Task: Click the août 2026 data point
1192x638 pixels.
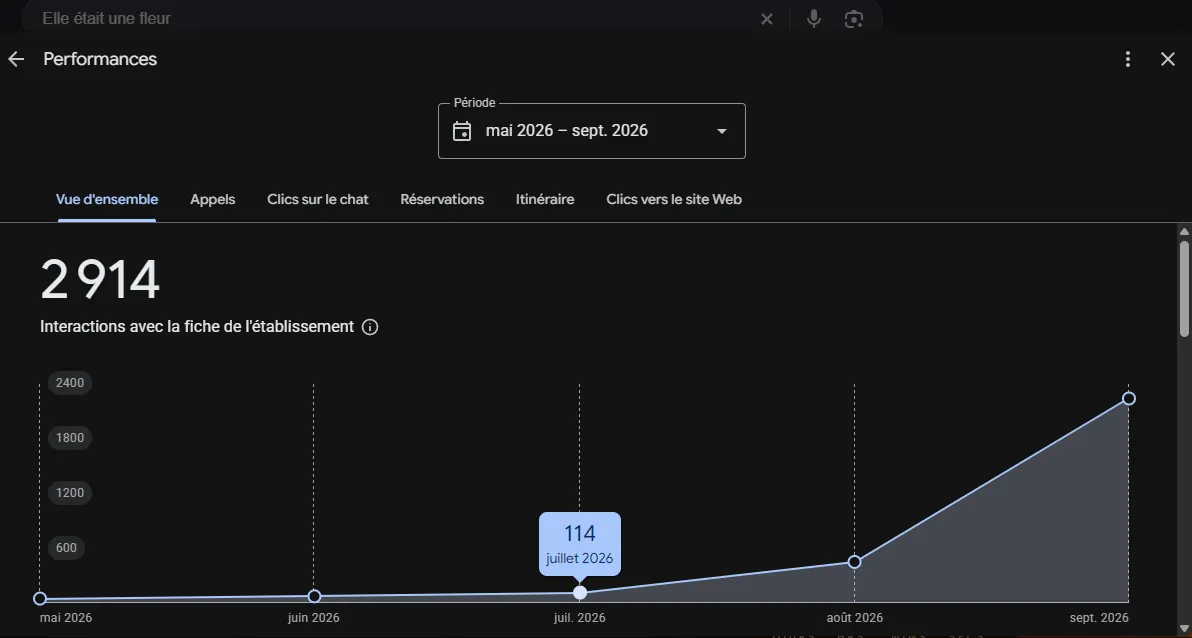Action: coord(854,562)
